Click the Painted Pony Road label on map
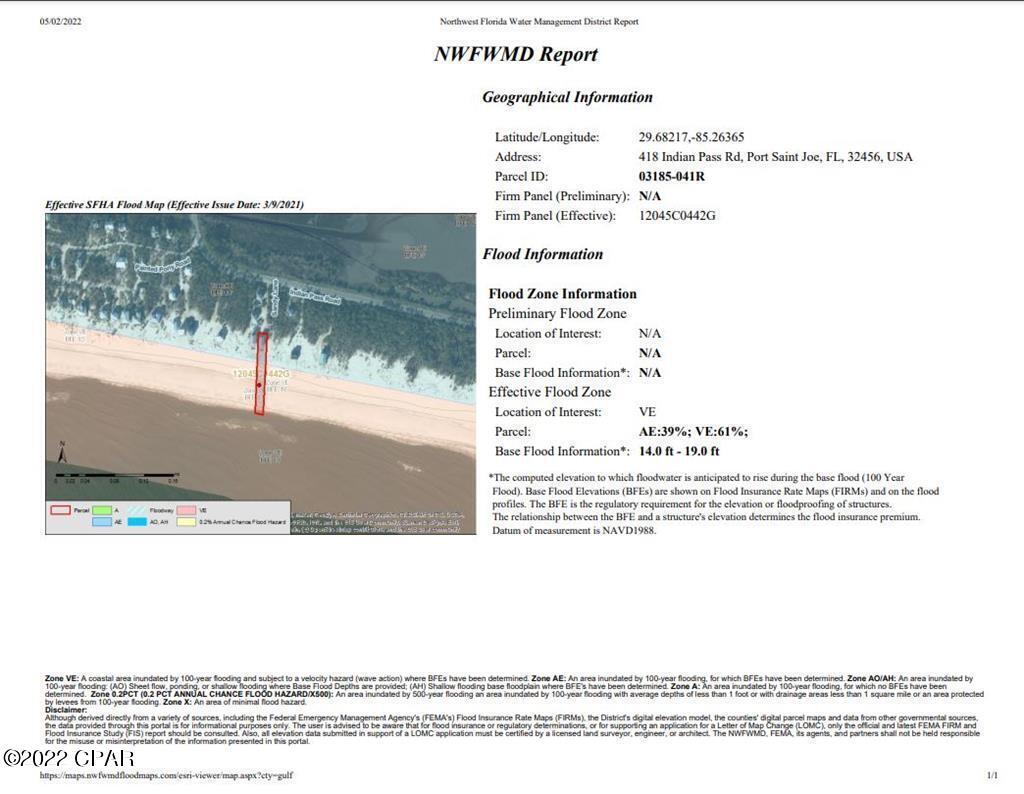Image resolution: width=1024 pixels, height=794 pixels. [162, 267]
